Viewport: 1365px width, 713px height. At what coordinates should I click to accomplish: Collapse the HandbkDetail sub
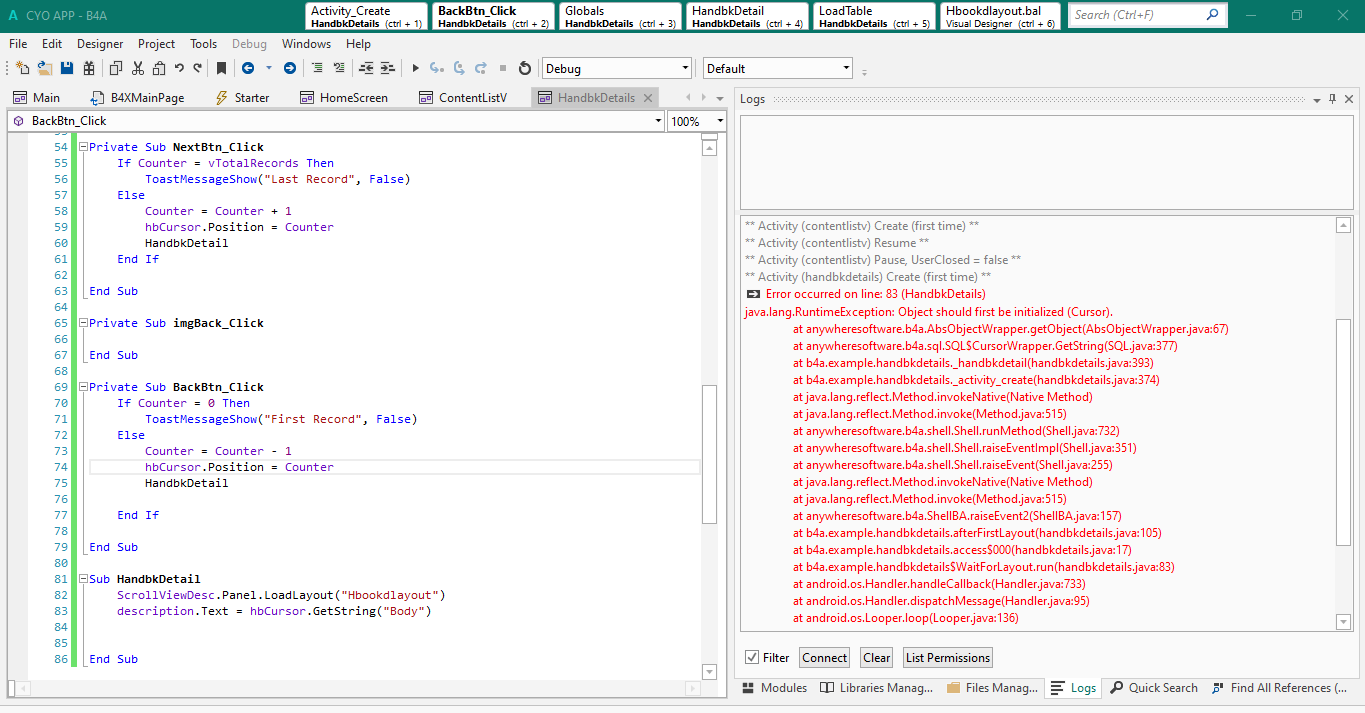click(84, 579)
